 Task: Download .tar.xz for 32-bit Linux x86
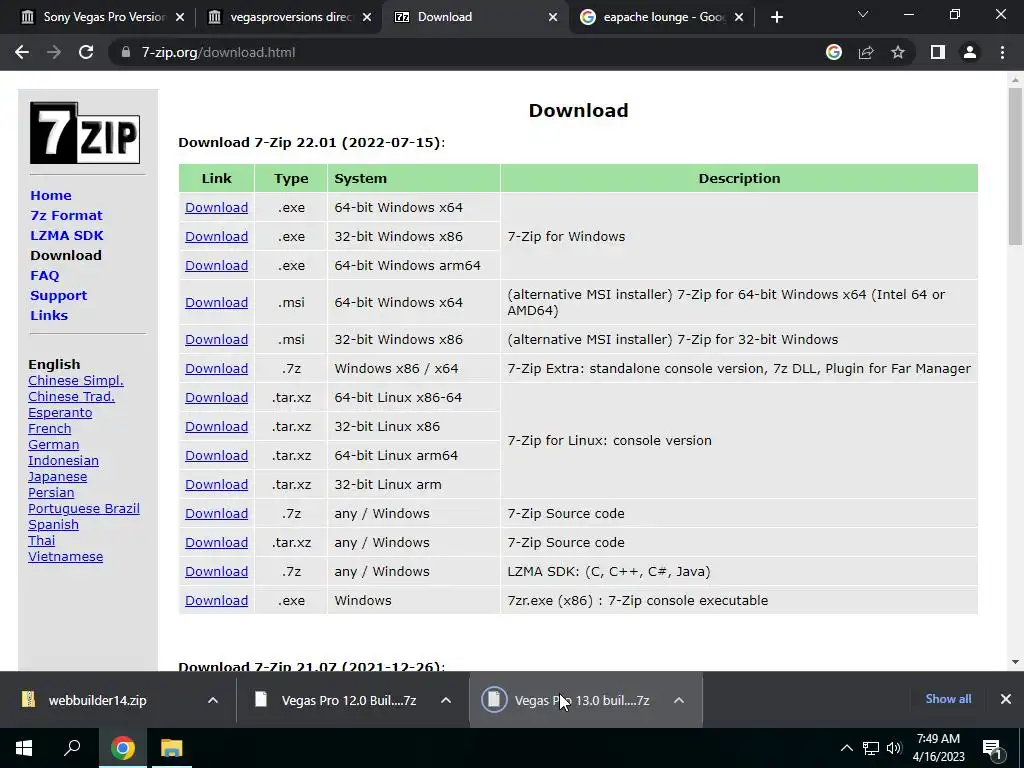point(216,426)
